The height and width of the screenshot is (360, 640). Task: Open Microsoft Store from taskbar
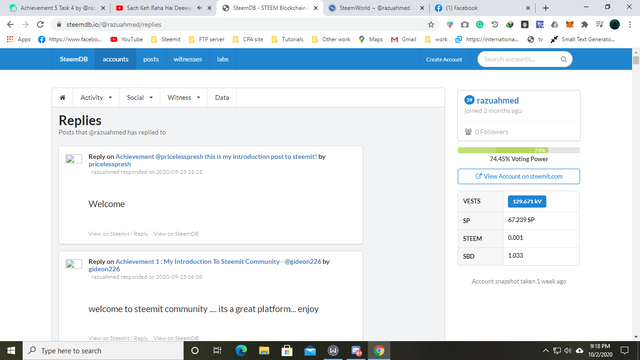point(287,351)
